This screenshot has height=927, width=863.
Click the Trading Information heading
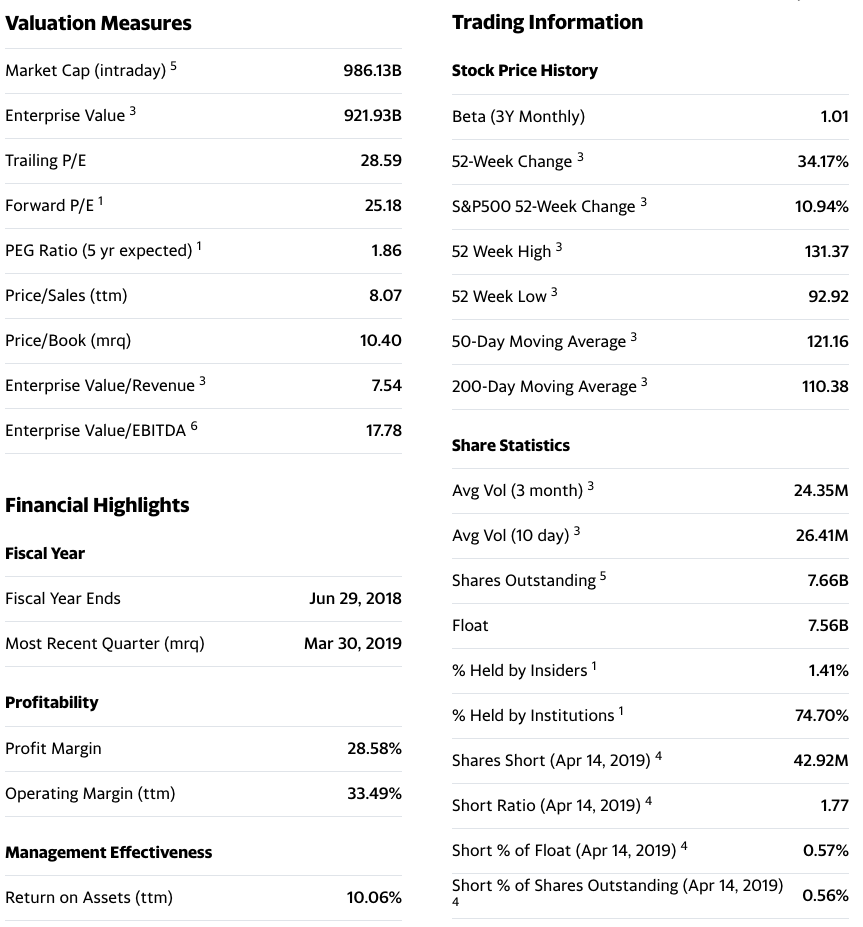click(x=547, y=22)
